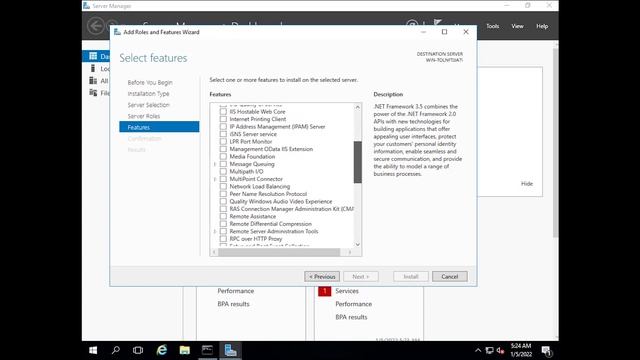Show hidden system tray icons
Image resolution: width=640 pixels, height=360 pixels.
click(478, 350)
